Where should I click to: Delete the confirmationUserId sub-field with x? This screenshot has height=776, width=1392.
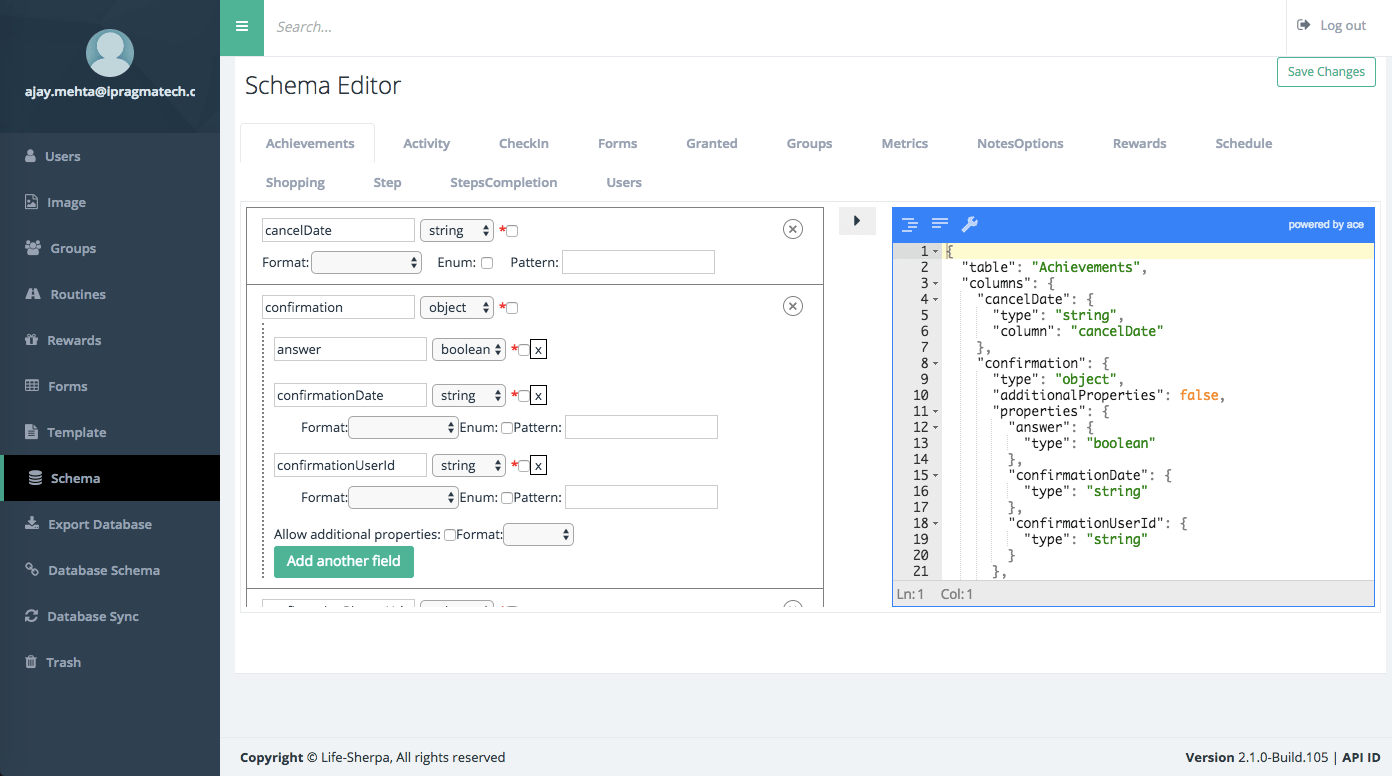tap(538, 466)
